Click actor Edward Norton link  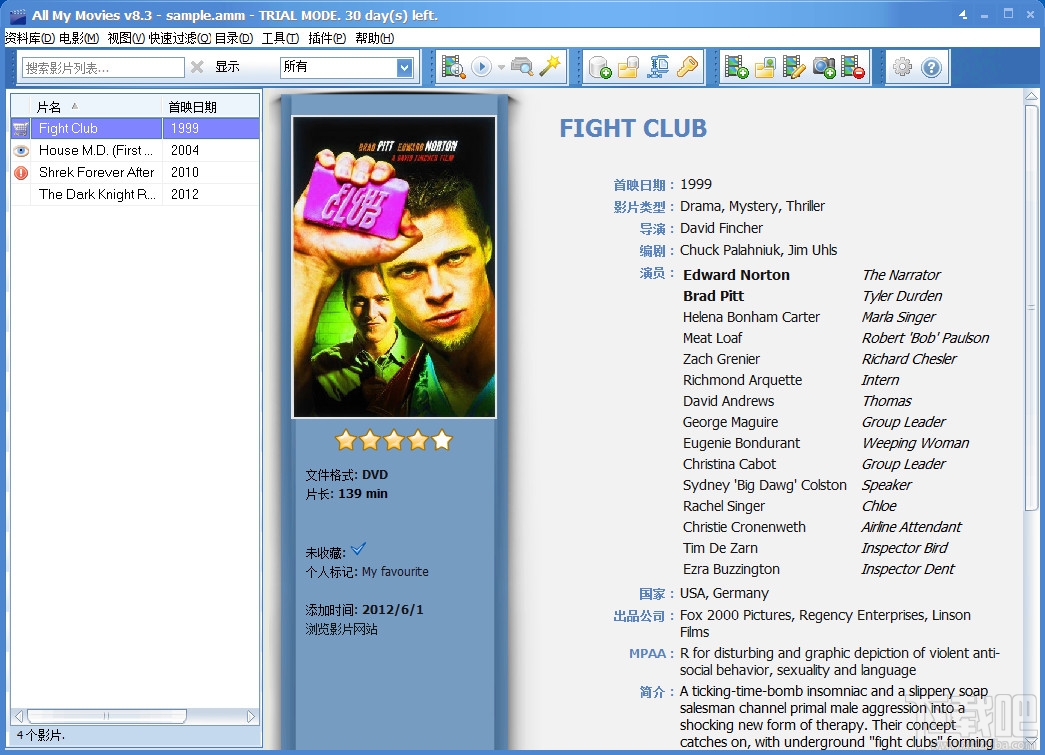736,275
